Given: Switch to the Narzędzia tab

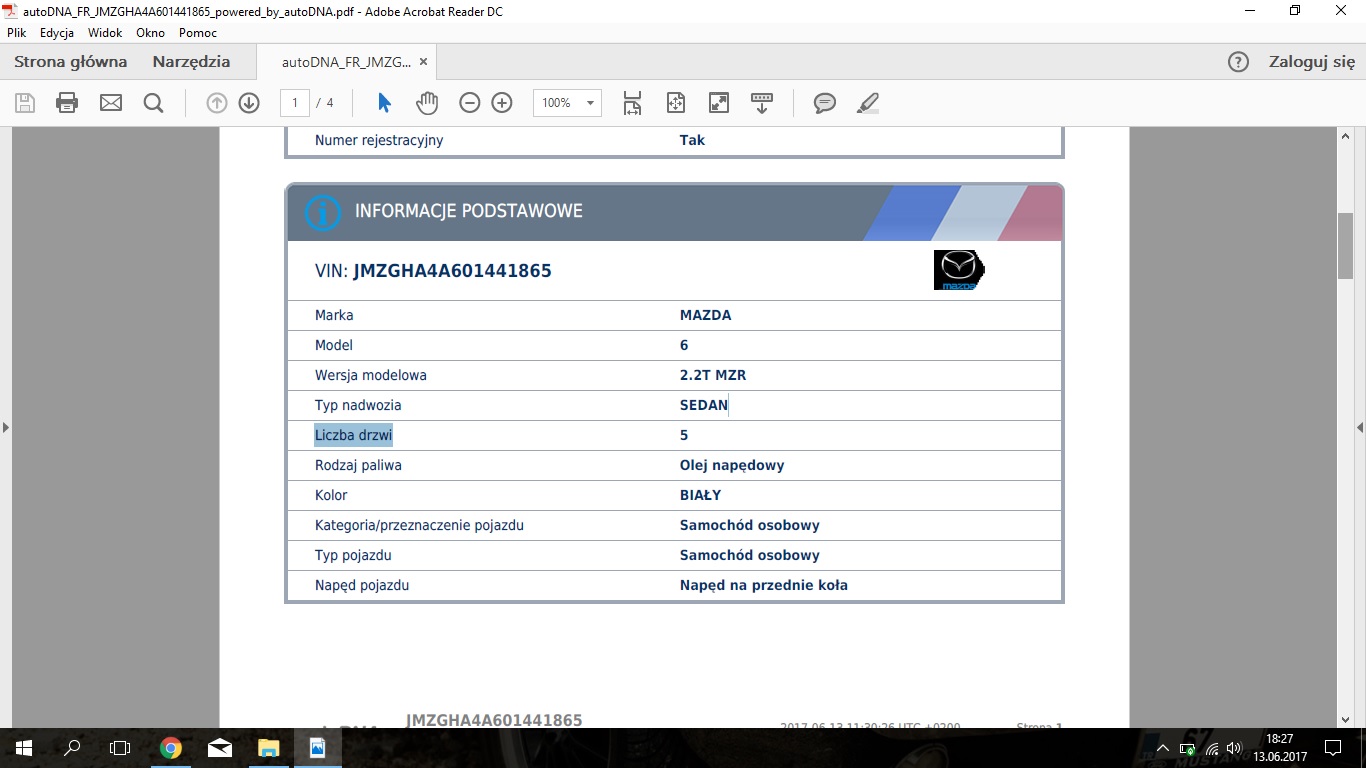Looking at the screenshot, I should click(x=191, y=62).
